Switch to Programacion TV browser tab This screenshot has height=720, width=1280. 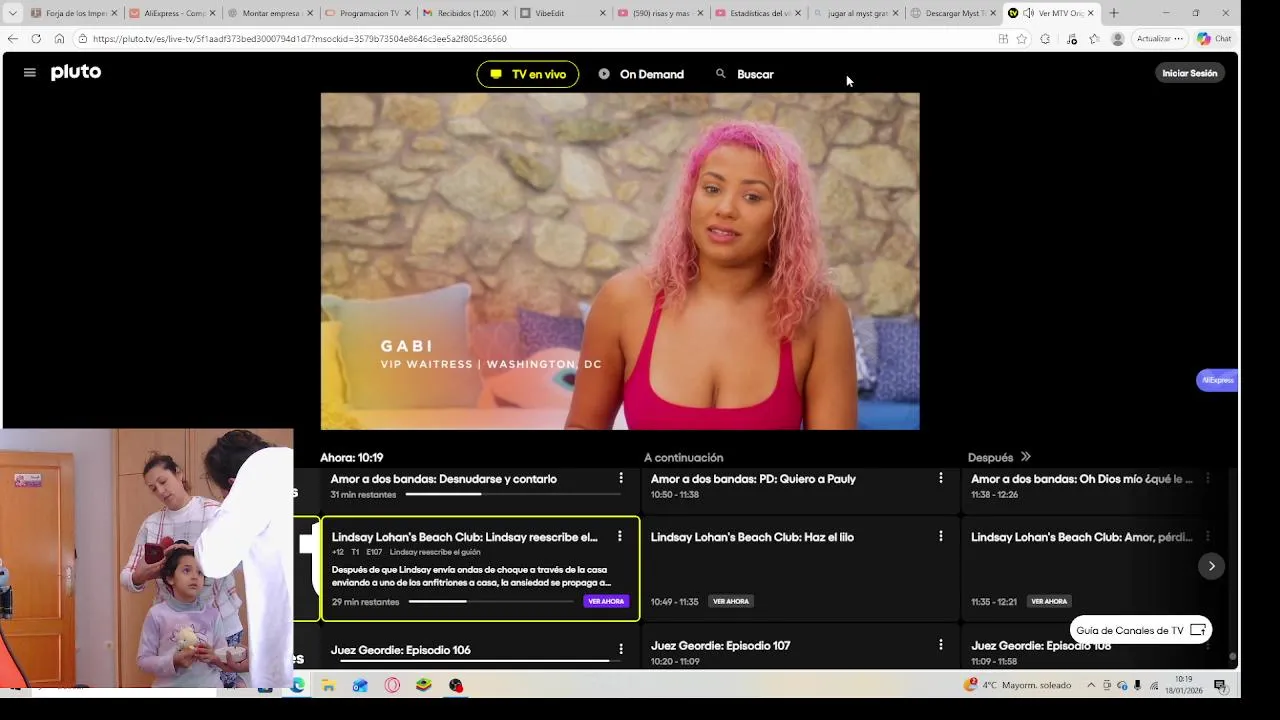tap(369, 13)
